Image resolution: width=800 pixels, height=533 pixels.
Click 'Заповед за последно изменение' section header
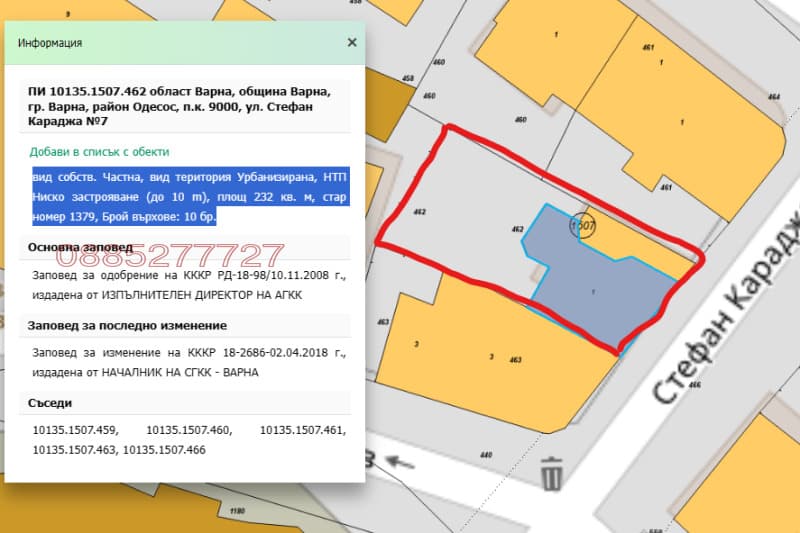127,325
